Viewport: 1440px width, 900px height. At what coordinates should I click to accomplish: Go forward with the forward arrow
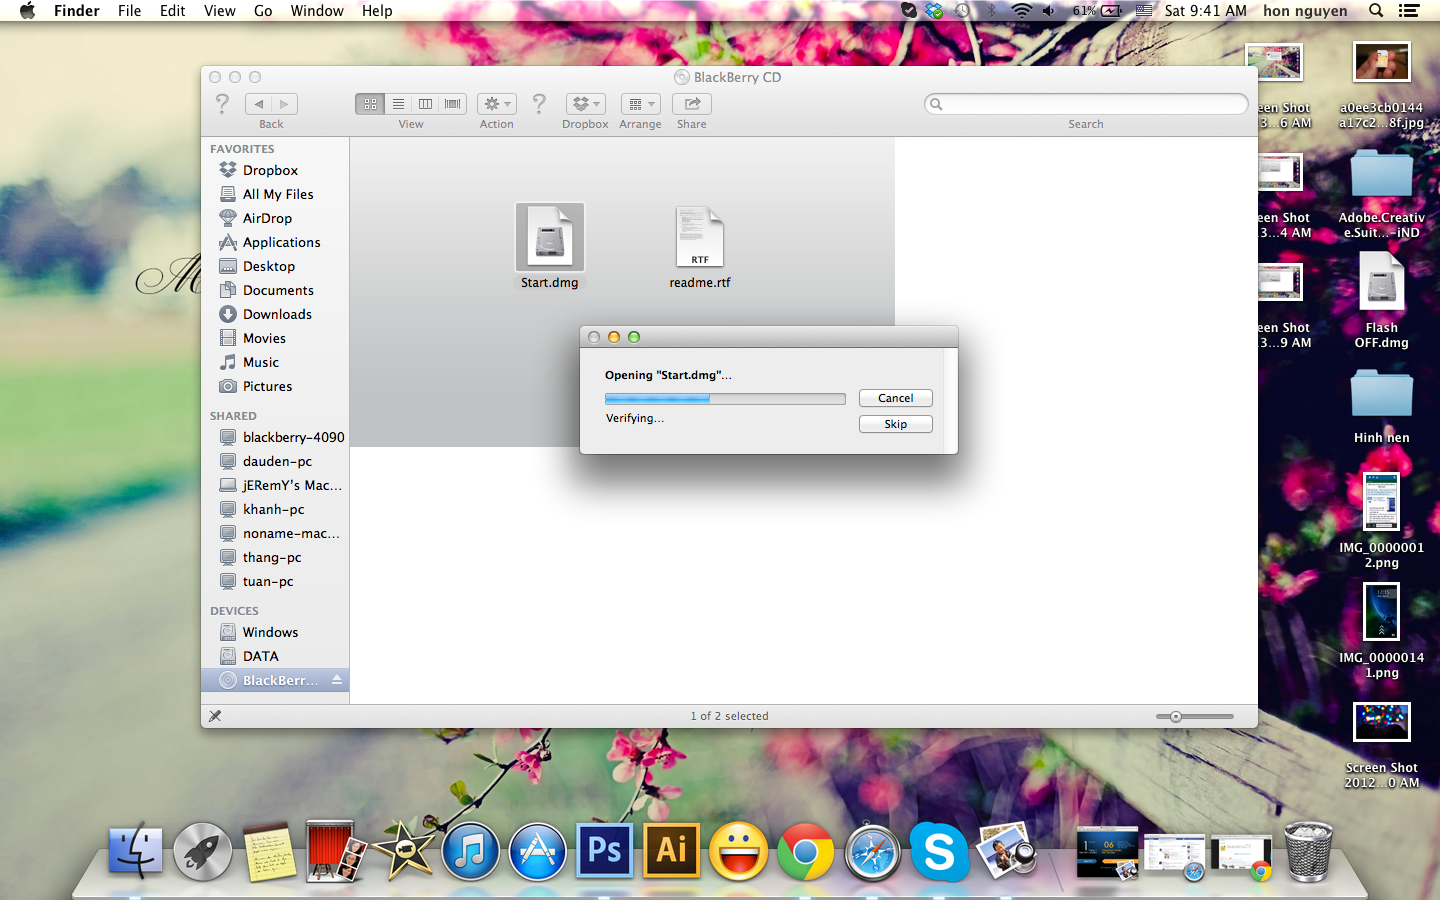pyautogui.click(x=285, y=104)
